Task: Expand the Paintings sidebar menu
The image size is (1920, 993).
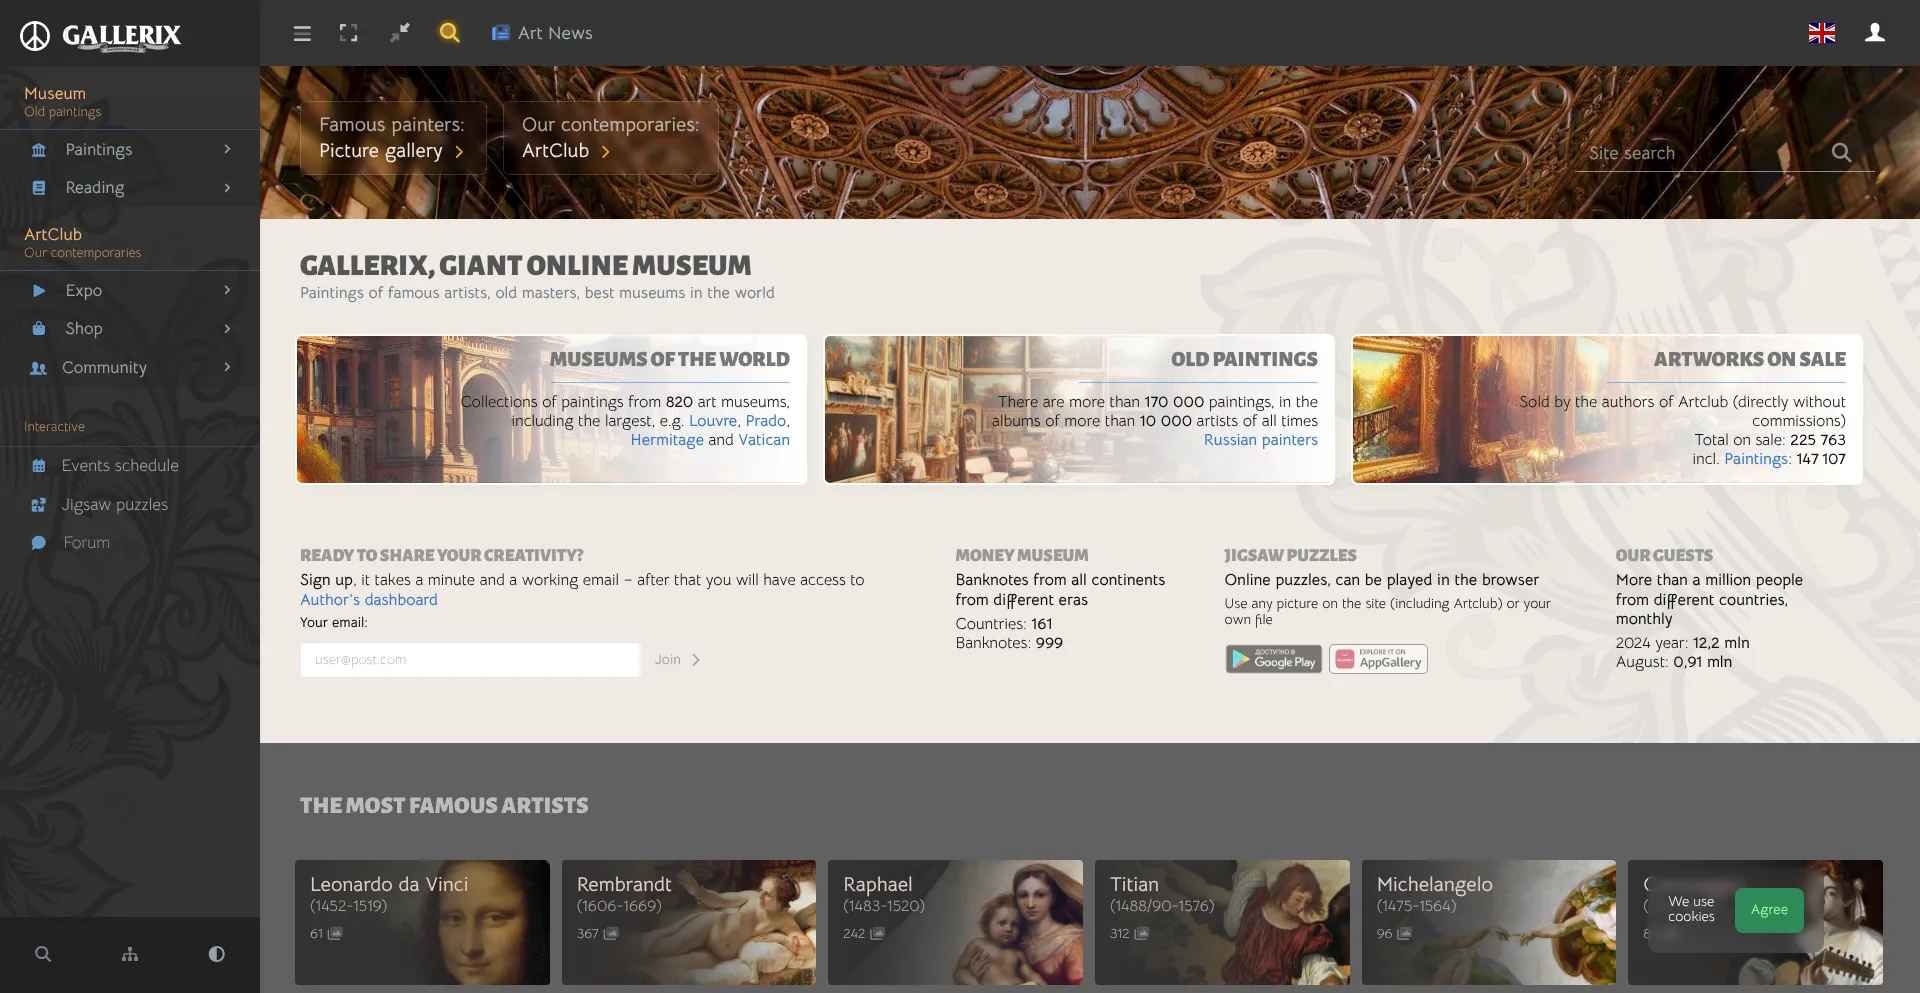Action: click(x=130, y=149)
